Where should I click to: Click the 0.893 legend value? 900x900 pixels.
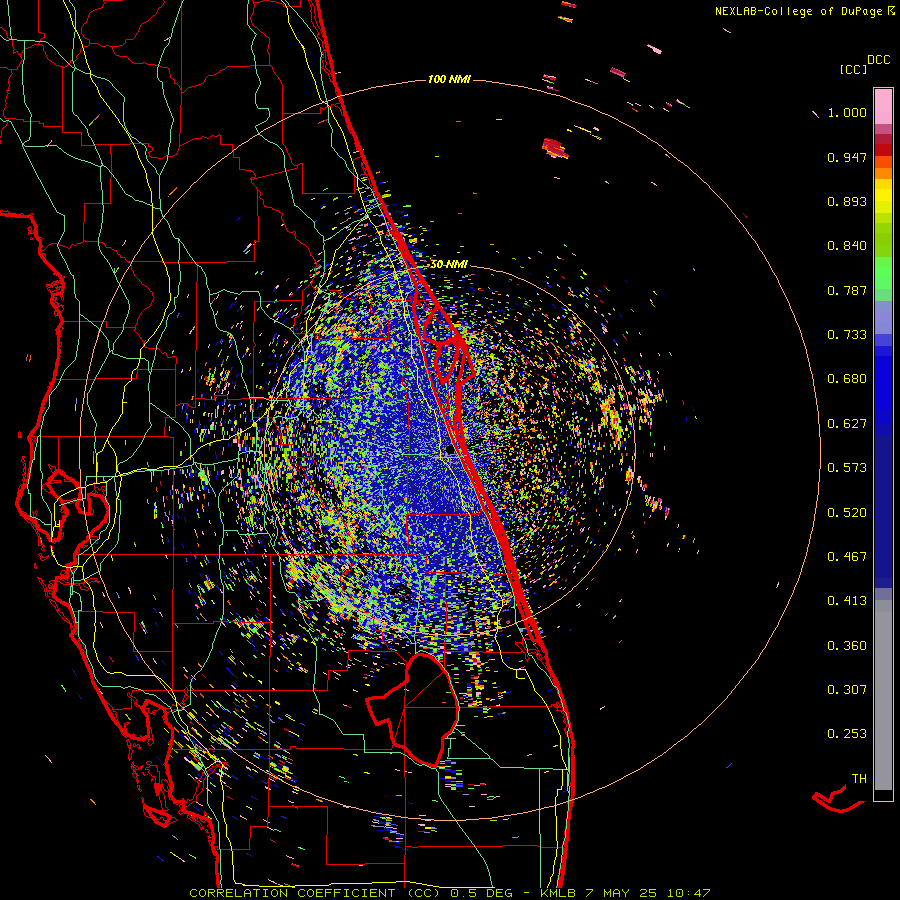[x=847, y=201]
